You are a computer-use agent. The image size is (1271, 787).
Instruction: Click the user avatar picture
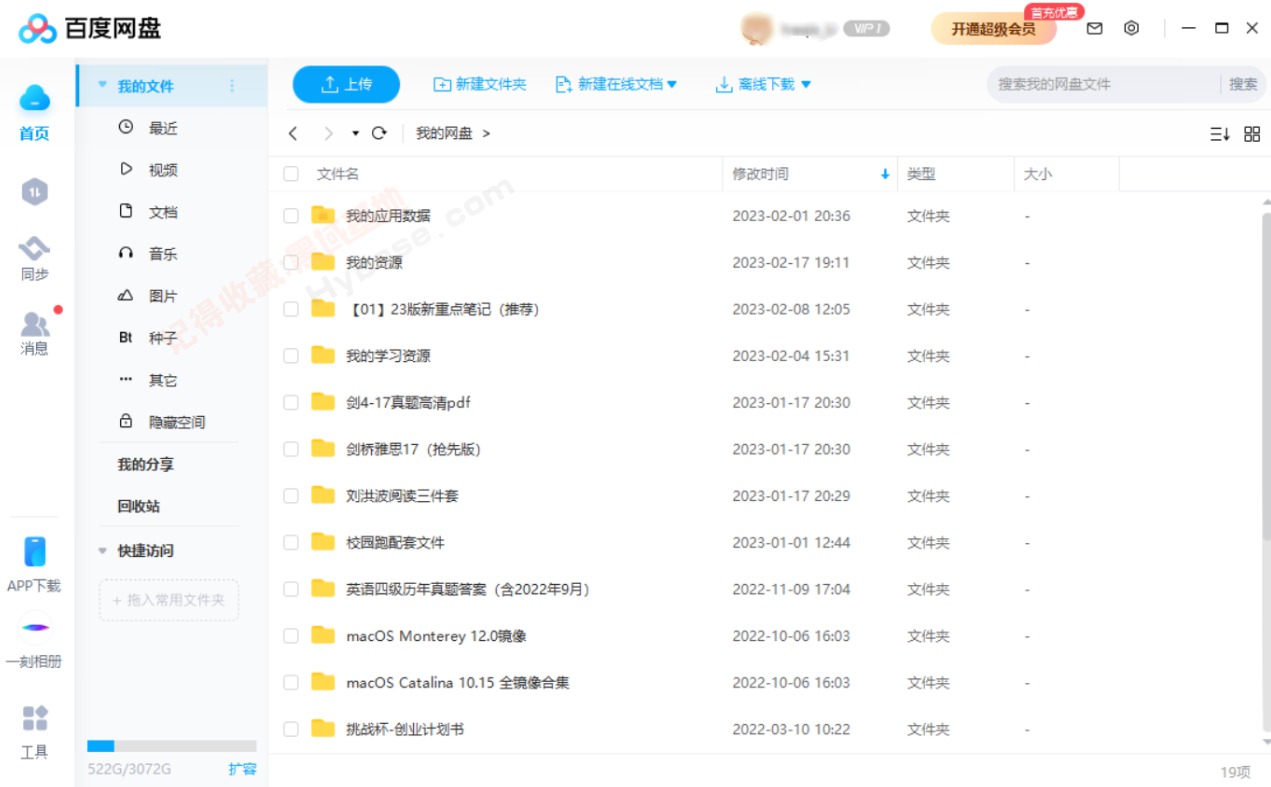755,29
